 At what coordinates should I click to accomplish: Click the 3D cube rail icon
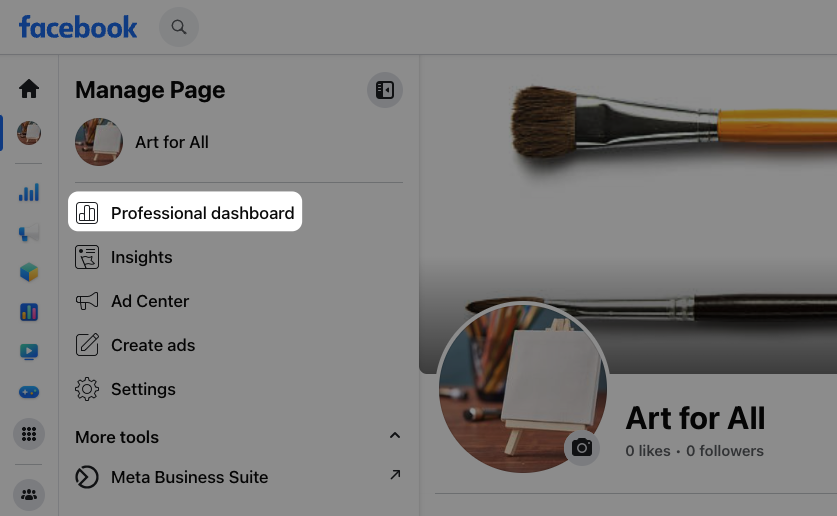pyautogui.click(x=29, y=272)
